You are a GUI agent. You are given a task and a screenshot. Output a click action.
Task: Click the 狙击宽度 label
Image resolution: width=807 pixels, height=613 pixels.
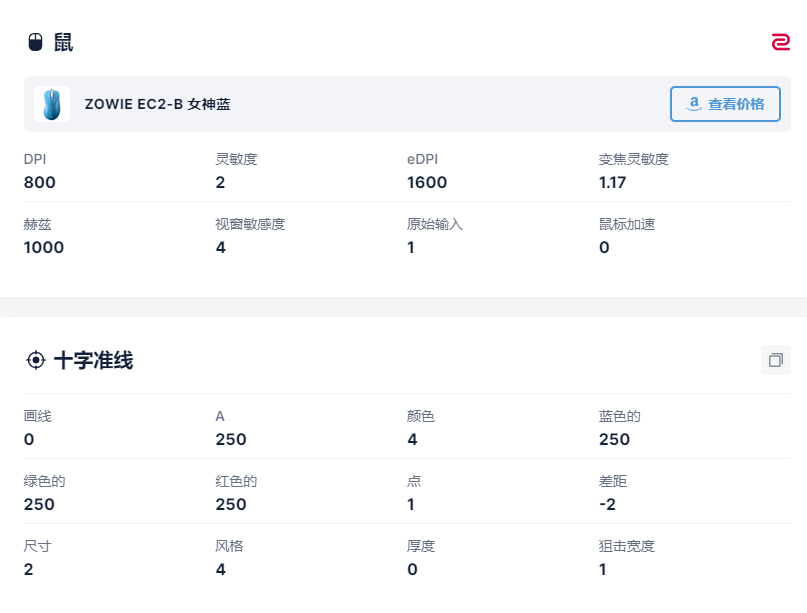[627, 546]
